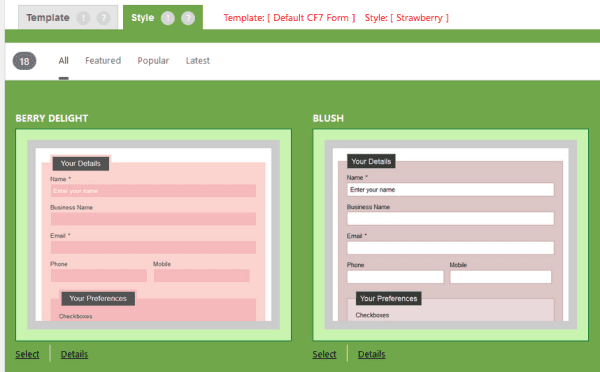Click the Template tab question mark icon

[x=103, y=18]
